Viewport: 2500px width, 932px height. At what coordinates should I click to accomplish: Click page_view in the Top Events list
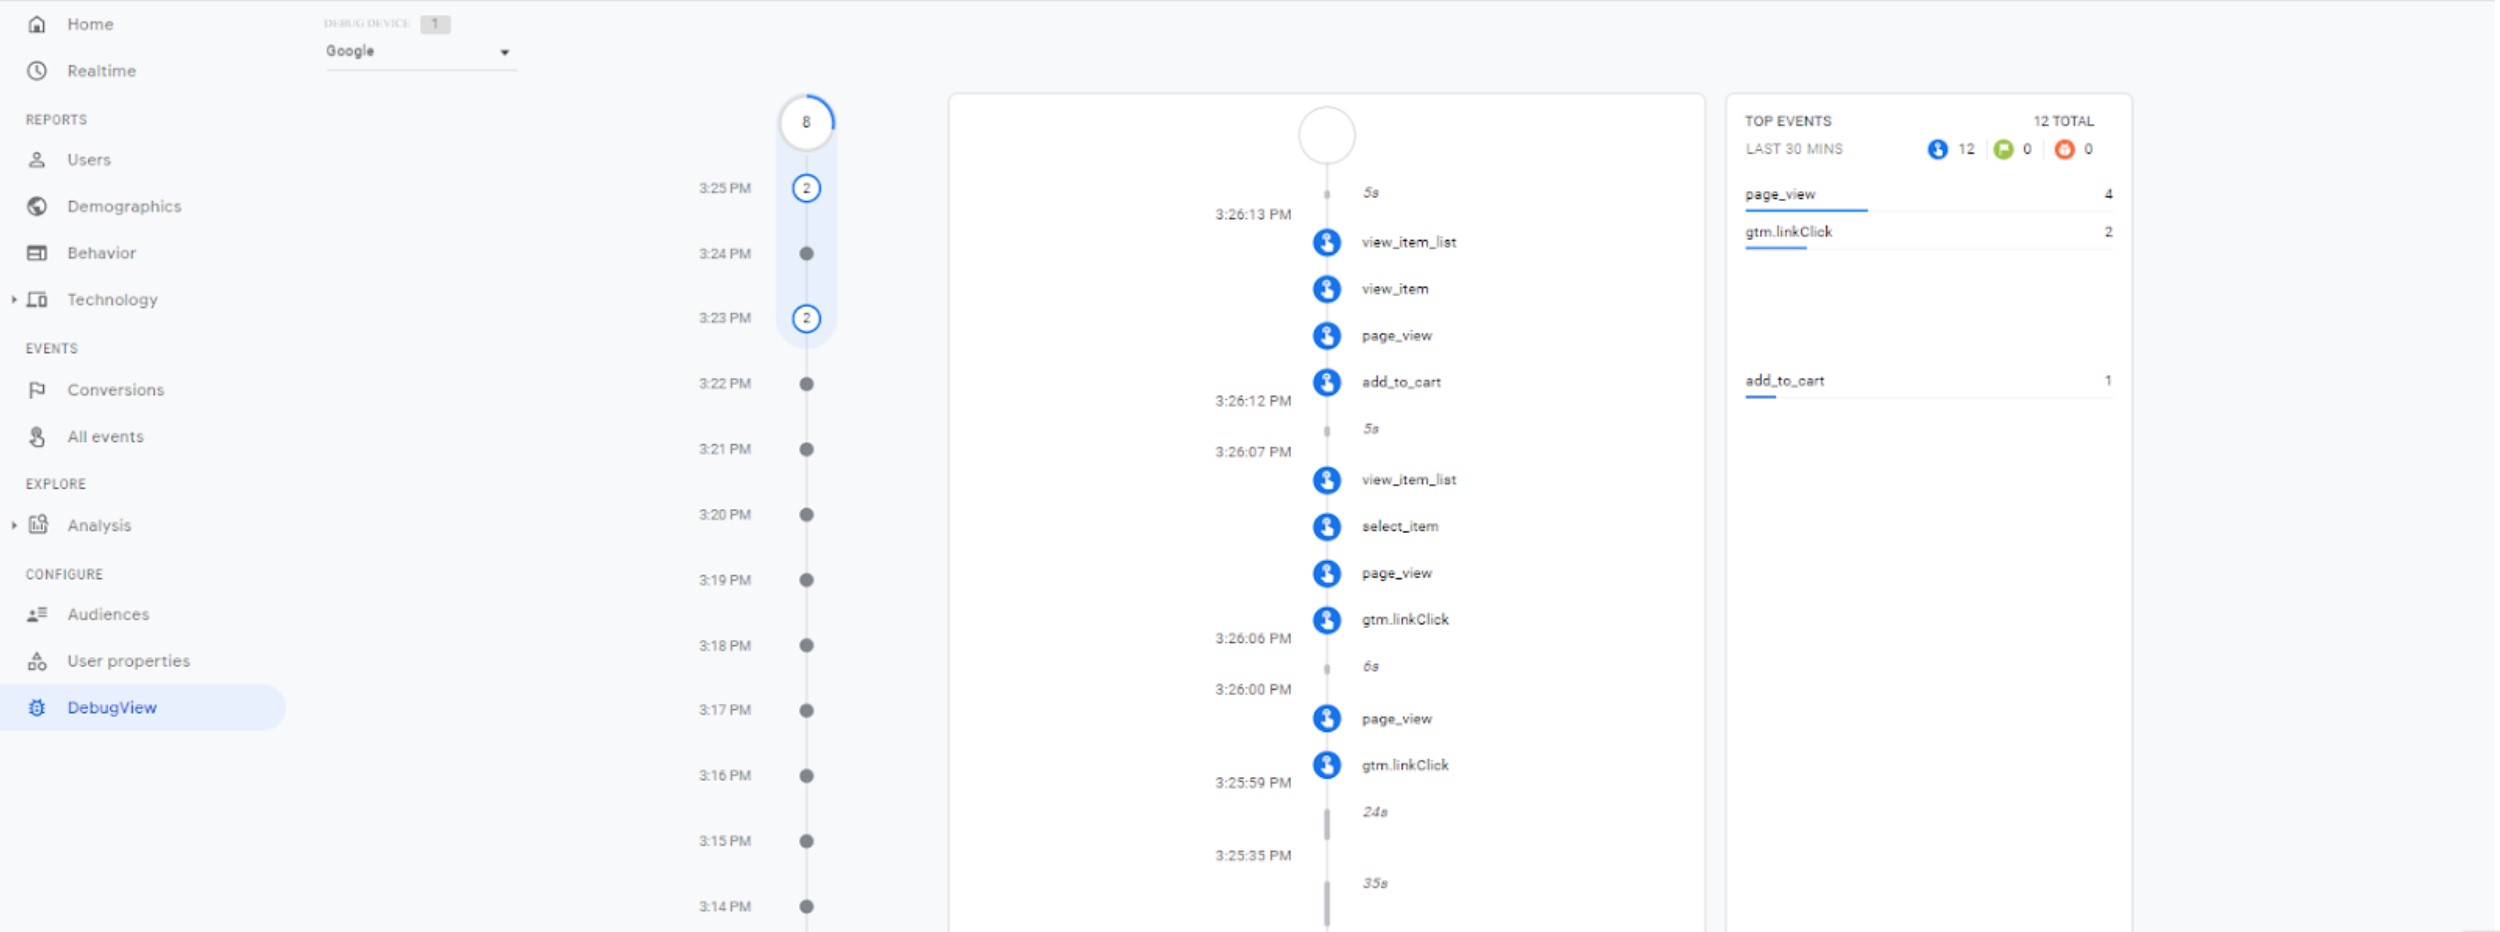point(1780,194)
